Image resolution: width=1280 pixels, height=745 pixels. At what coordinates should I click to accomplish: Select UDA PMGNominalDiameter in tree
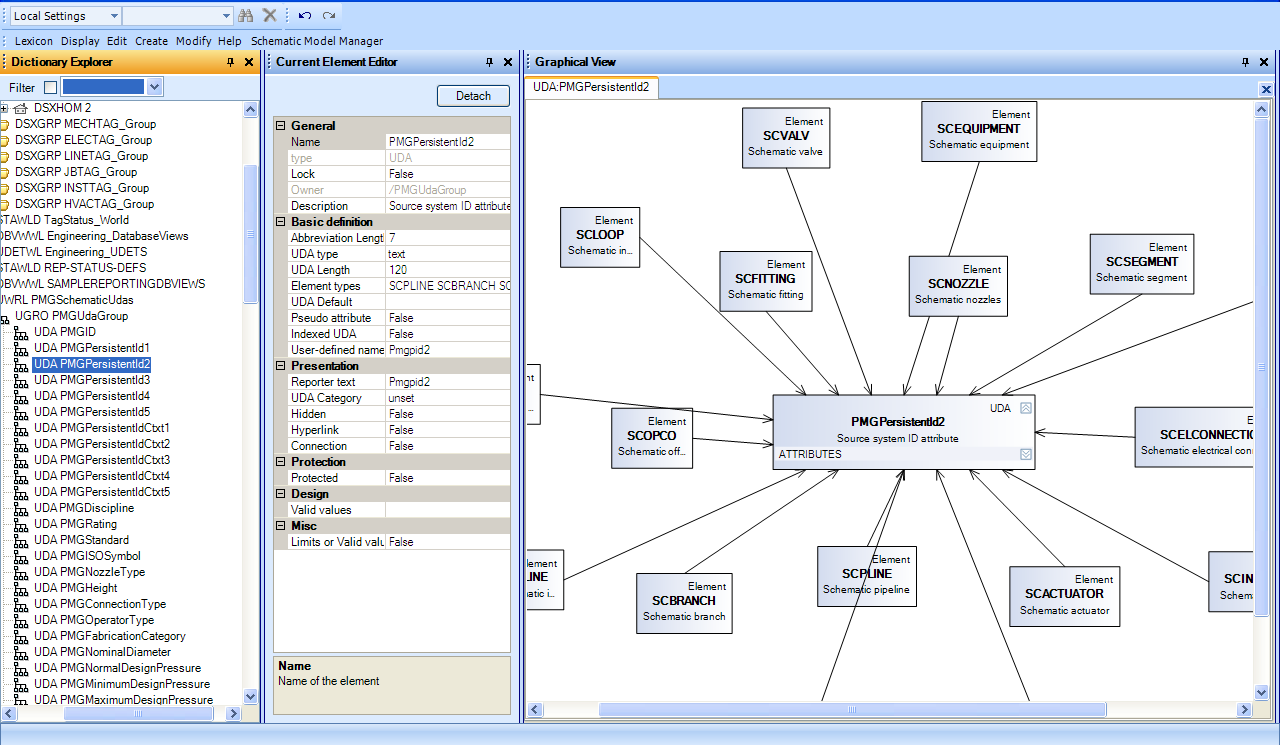tap(102, 652)
